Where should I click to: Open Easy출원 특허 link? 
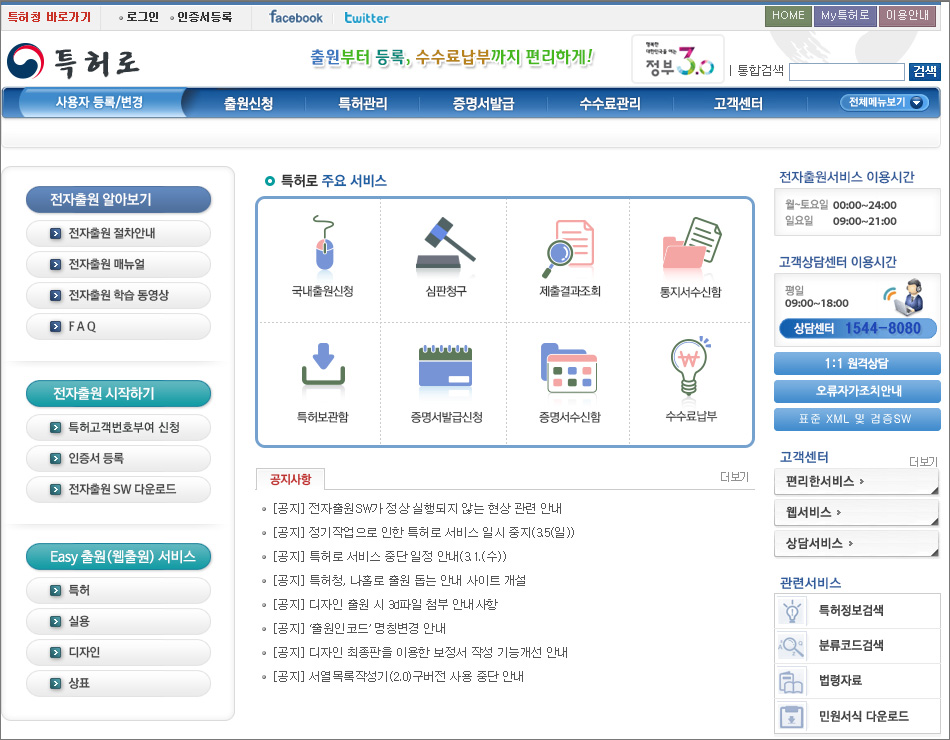(x=118, y=590)
